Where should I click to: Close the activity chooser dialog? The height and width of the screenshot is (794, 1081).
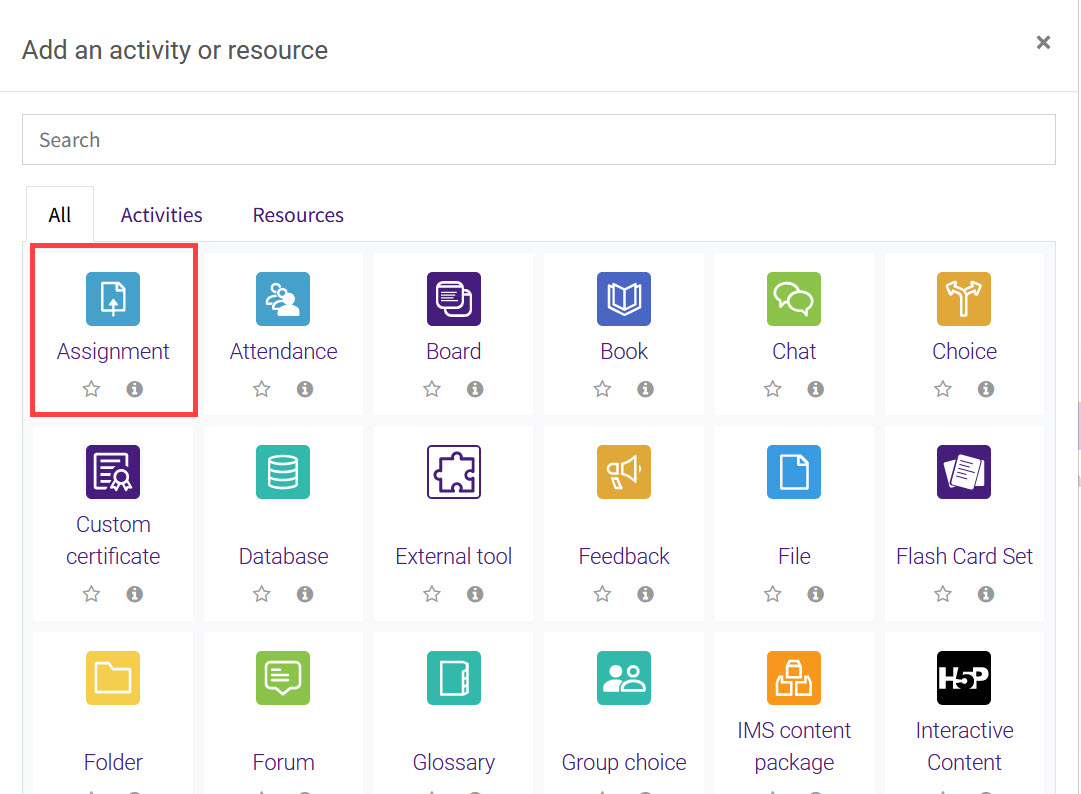pos(1043,42)
